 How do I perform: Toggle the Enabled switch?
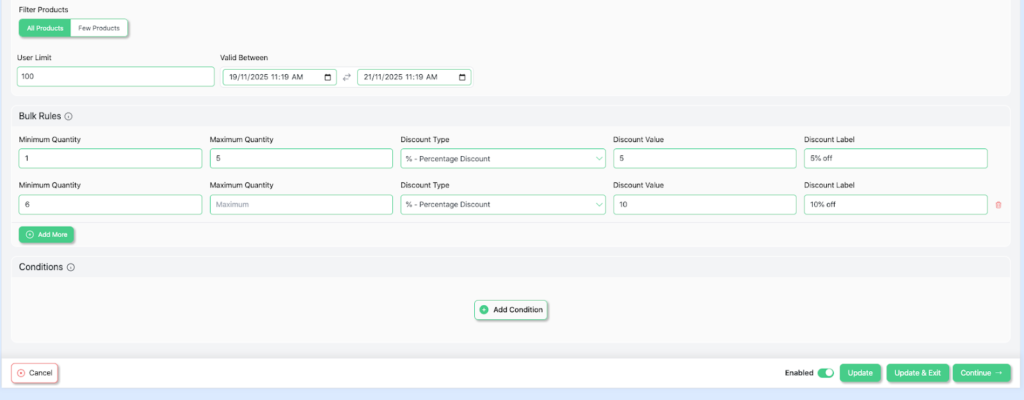[825, 373]
